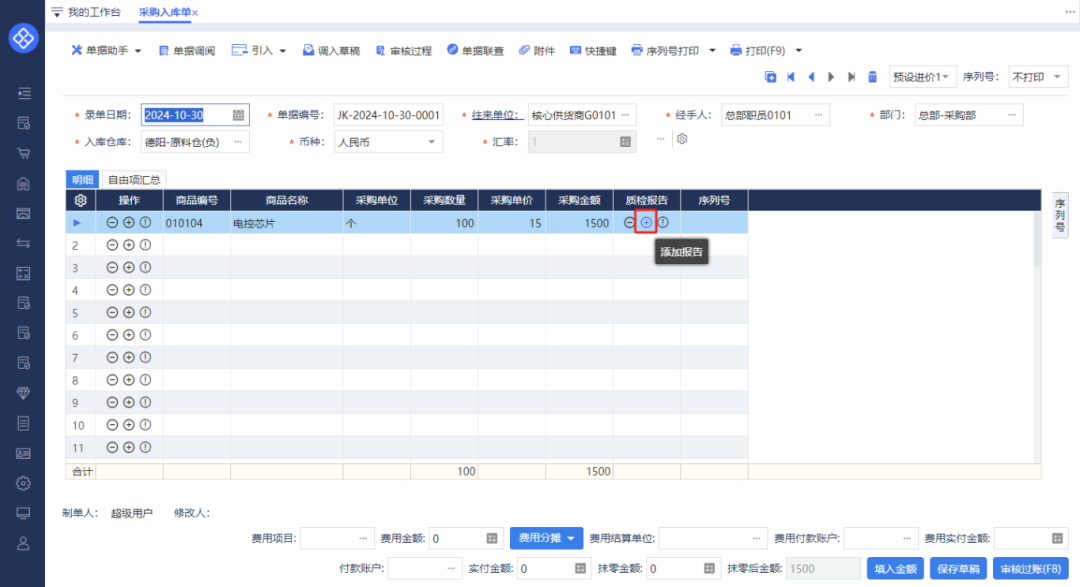Open the shopping cart sidebar icon
The image size is (1080, 587).
pyautogui.click(x=23, y=153)
